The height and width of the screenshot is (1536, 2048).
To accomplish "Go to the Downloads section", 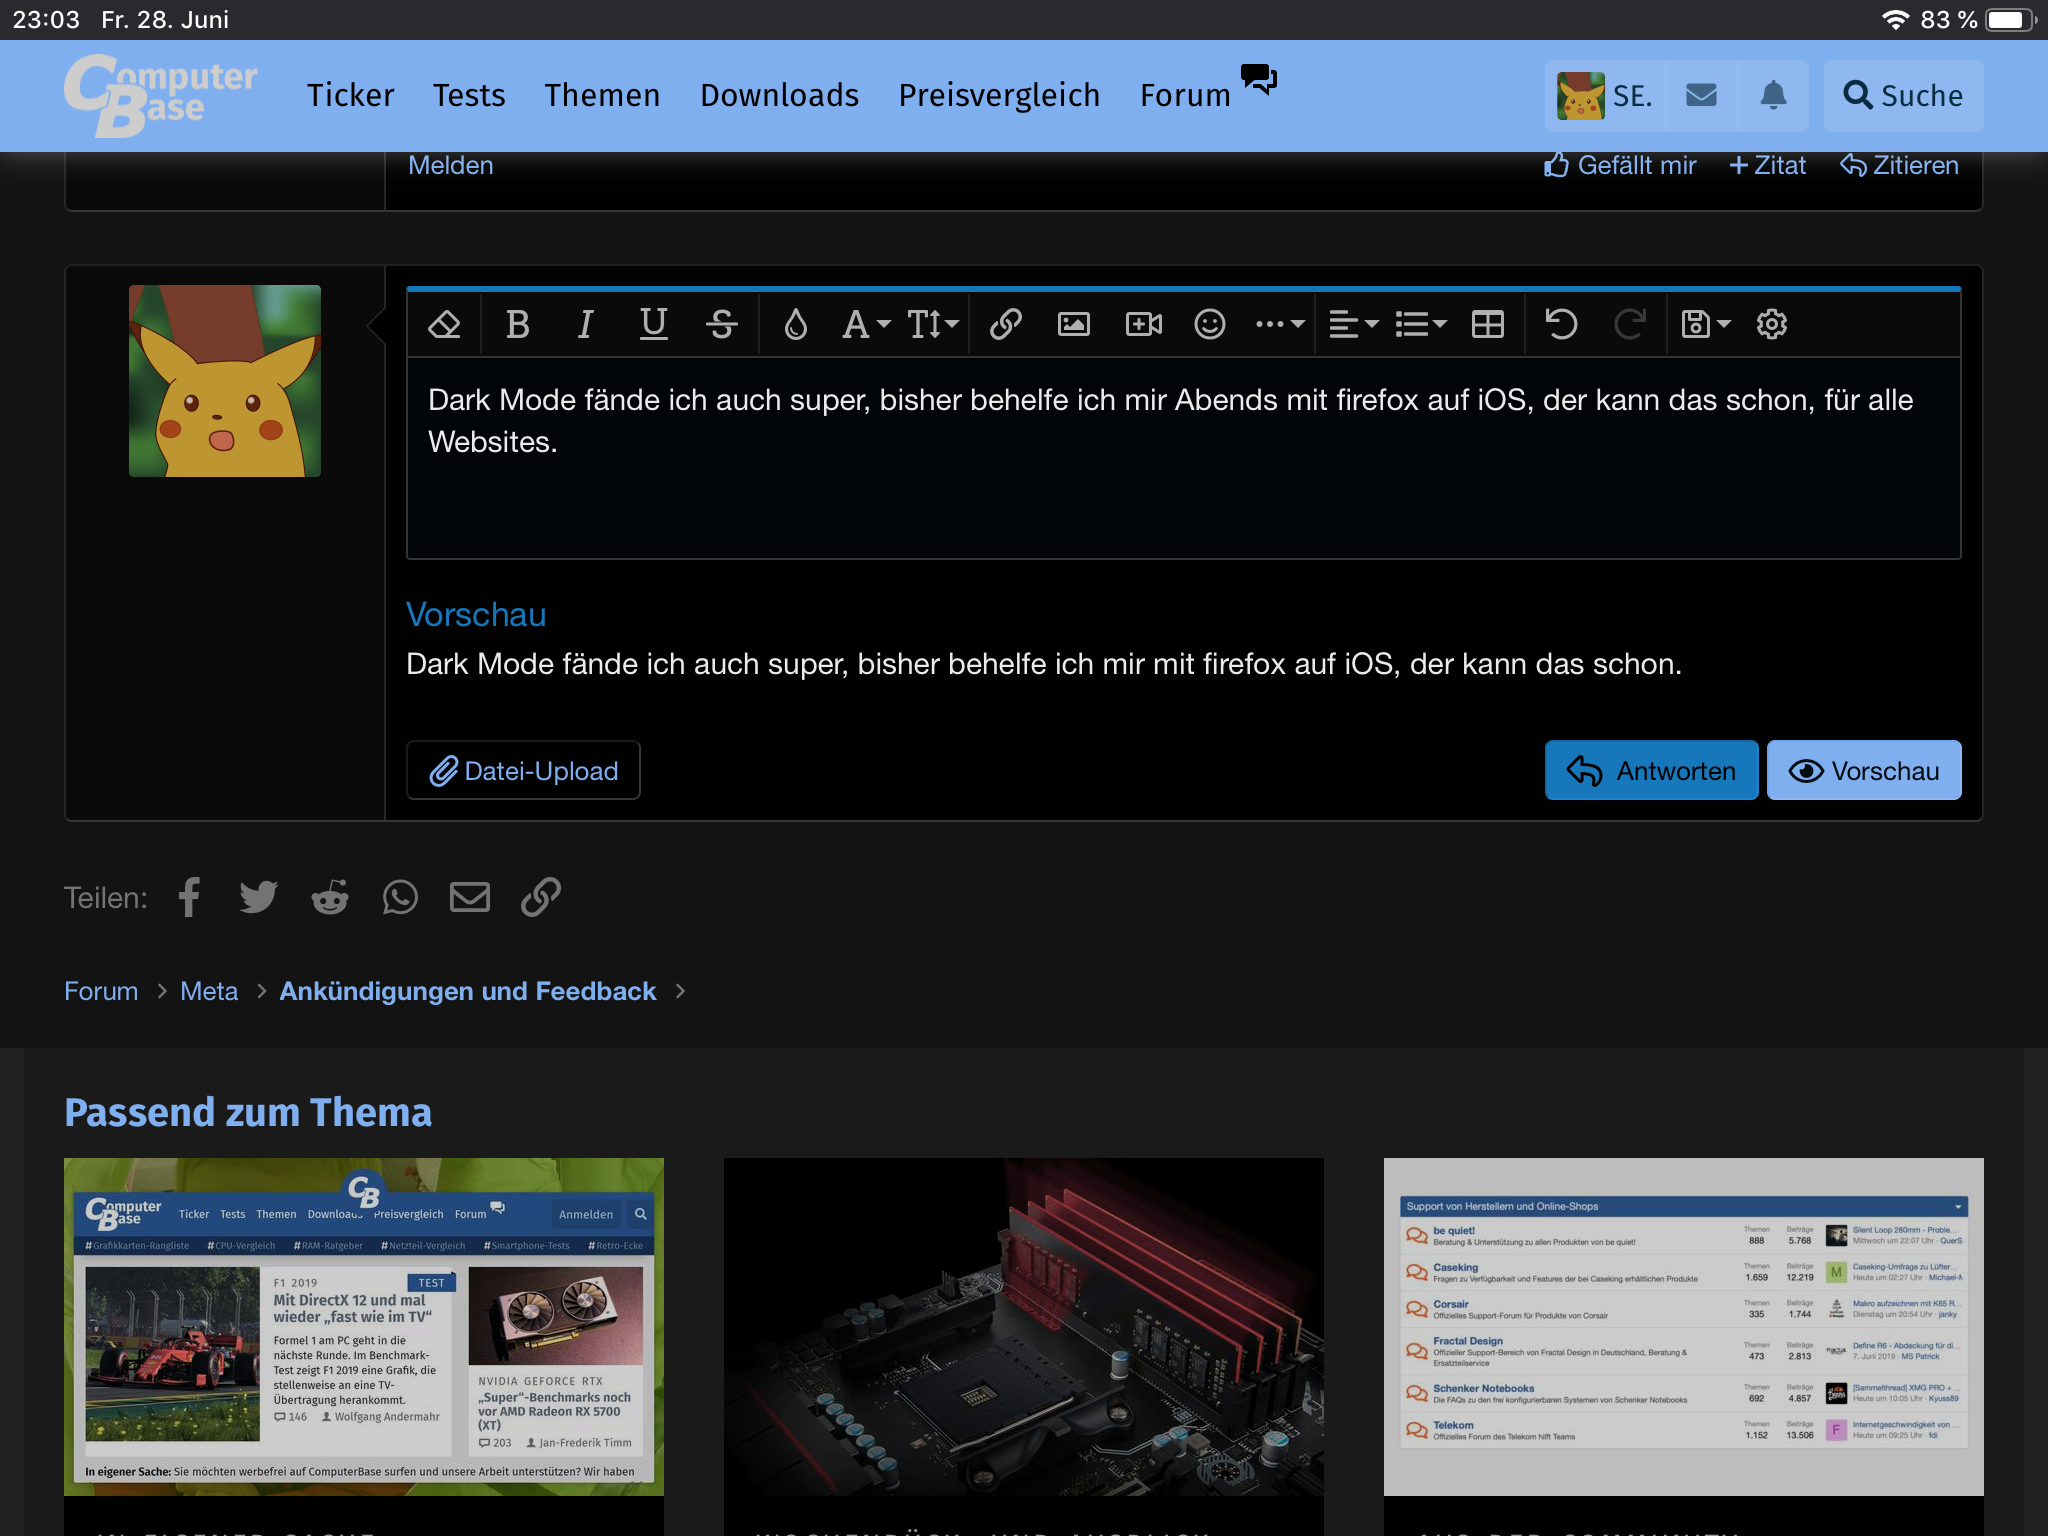I will pyautogui.click(x=779, y=95).
